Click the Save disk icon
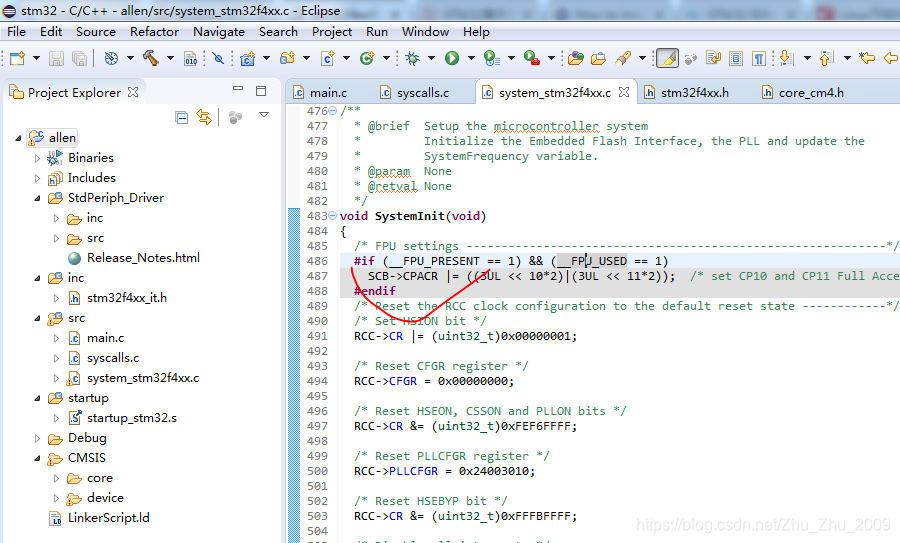 coord(56,58)
